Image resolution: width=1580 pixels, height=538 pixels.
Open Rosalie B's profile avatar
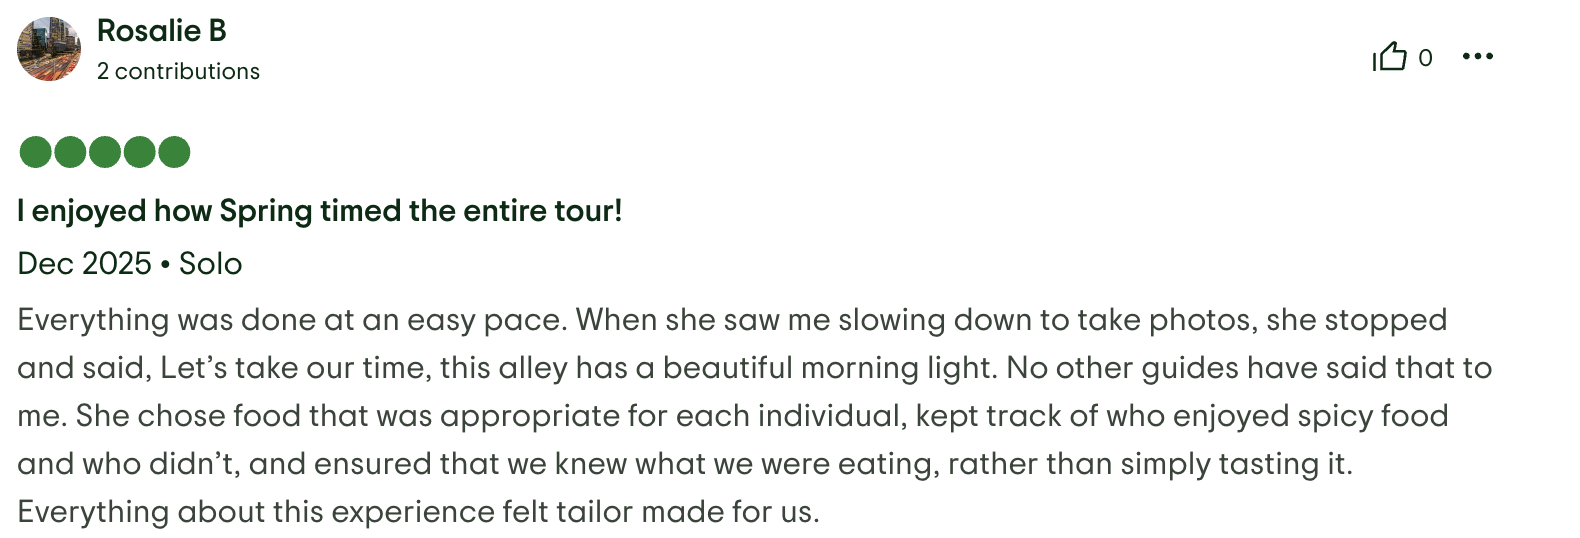[x=49, y=49]
